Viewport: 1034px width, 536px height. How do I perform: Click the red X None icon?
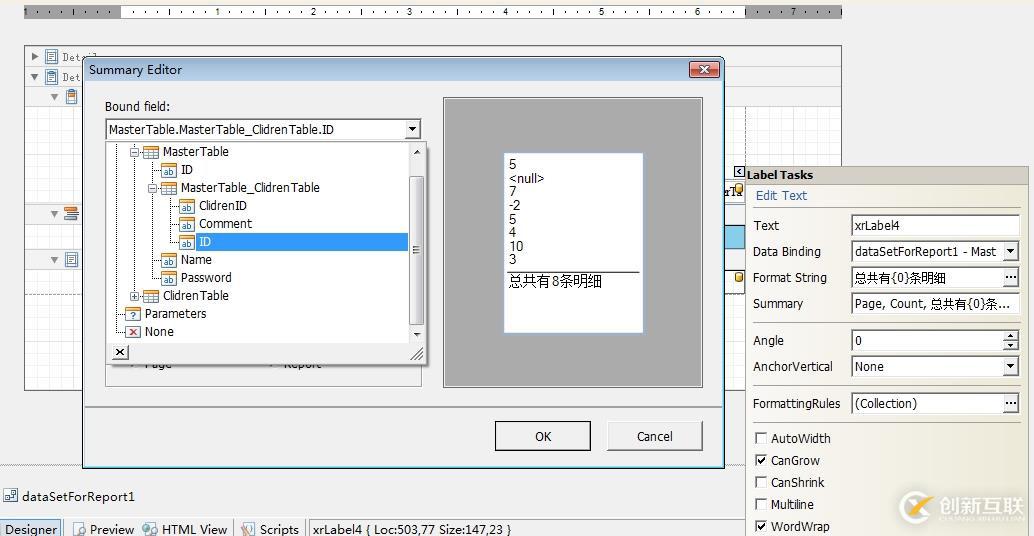point(133,332)
